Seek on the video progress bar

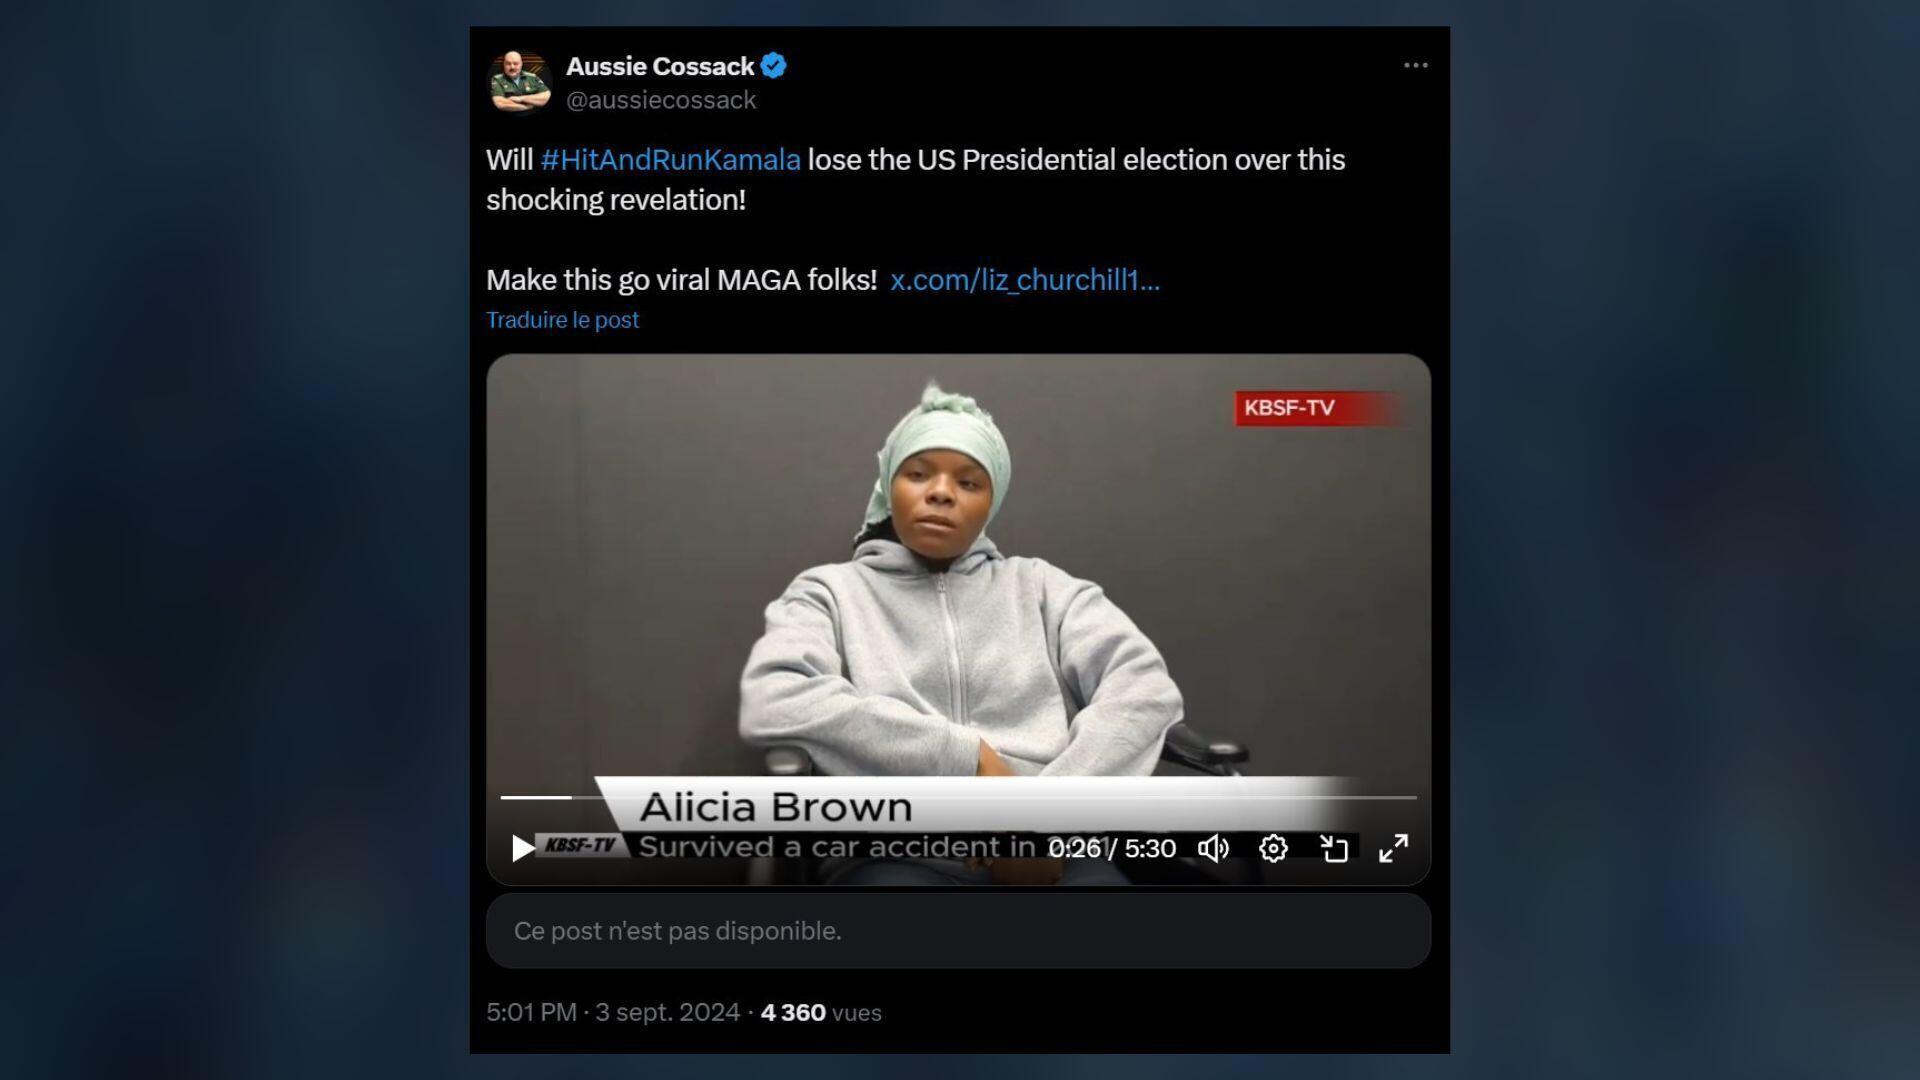[958, 797]
